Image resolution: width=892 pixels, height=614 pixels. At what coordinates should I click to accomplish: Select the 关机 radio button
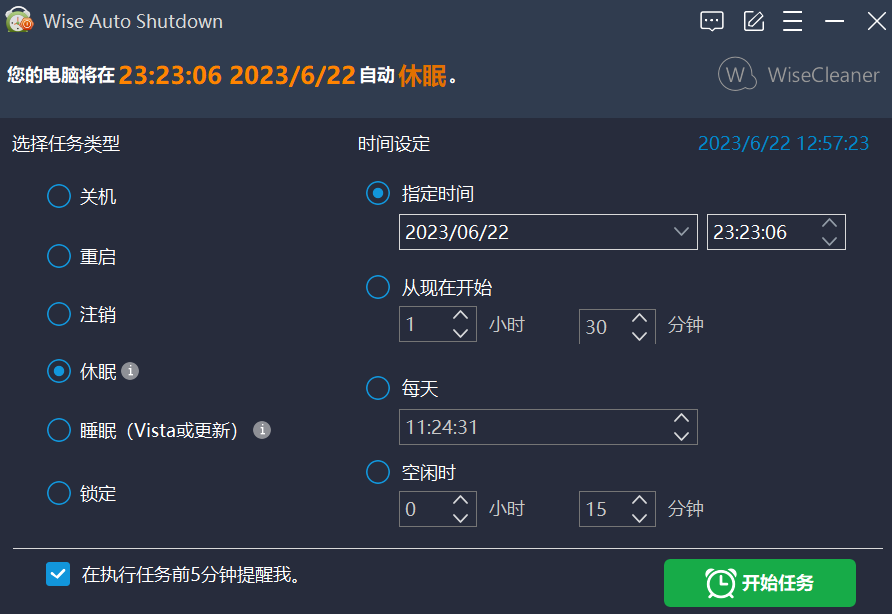[59, 196]
